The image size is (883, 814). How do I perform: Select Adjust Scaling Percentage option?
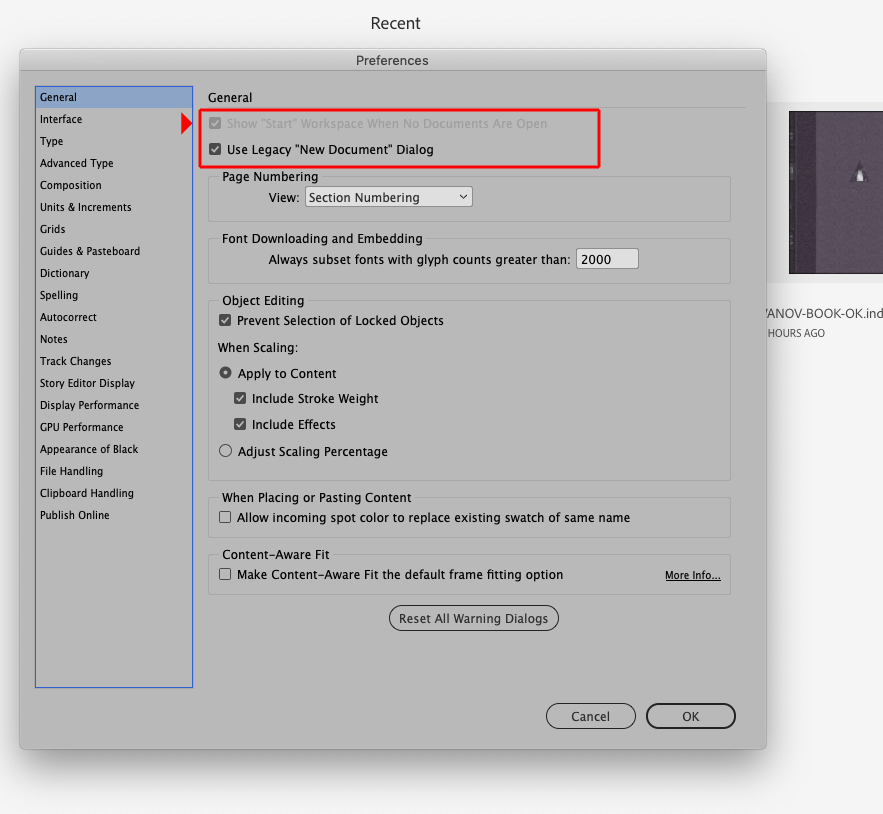(x=225, y=451)
